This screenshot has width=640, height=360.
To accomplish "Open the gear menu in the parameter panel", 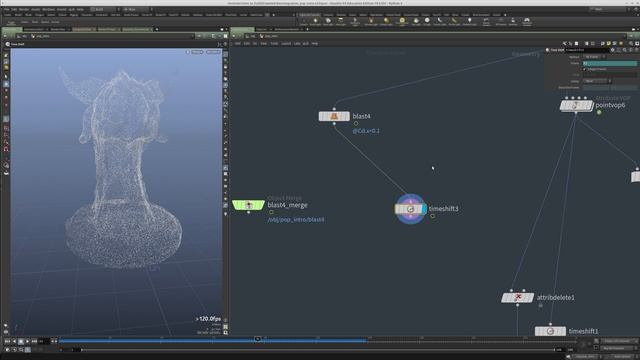I will pos(613,50).
